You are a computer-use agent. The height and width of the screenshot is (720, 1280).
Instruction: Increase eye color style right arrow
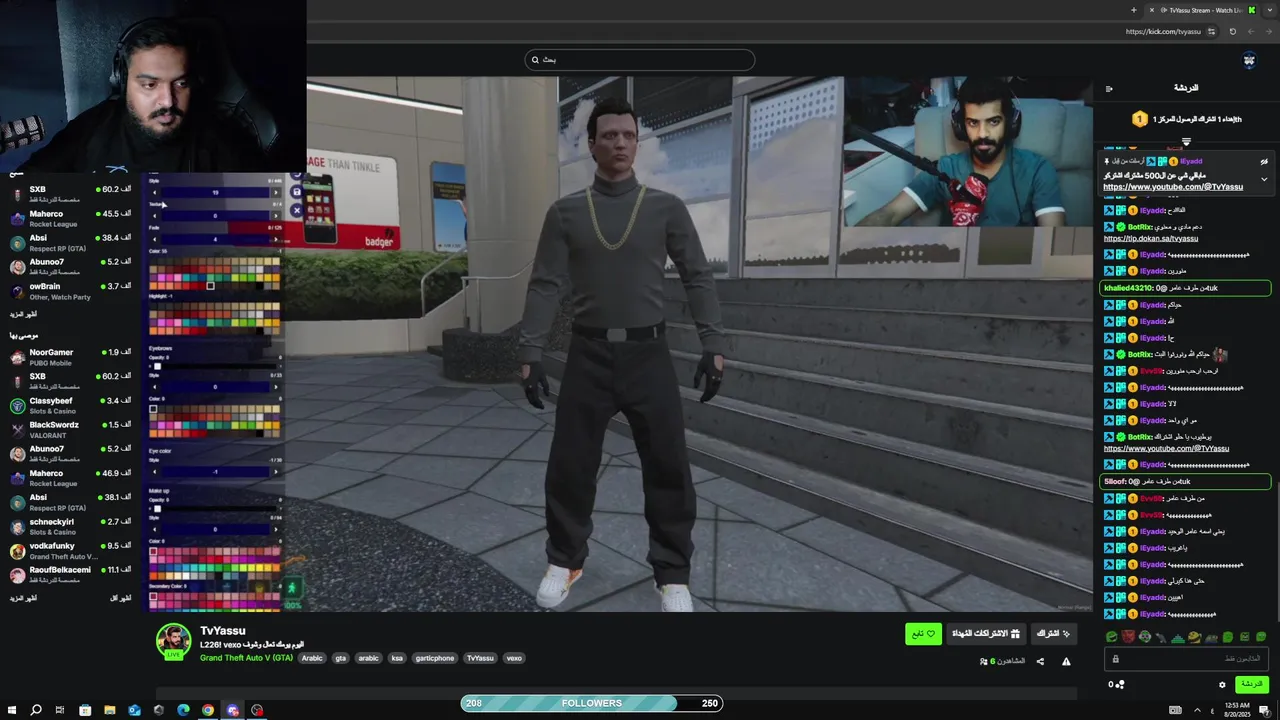coord(276,472)
